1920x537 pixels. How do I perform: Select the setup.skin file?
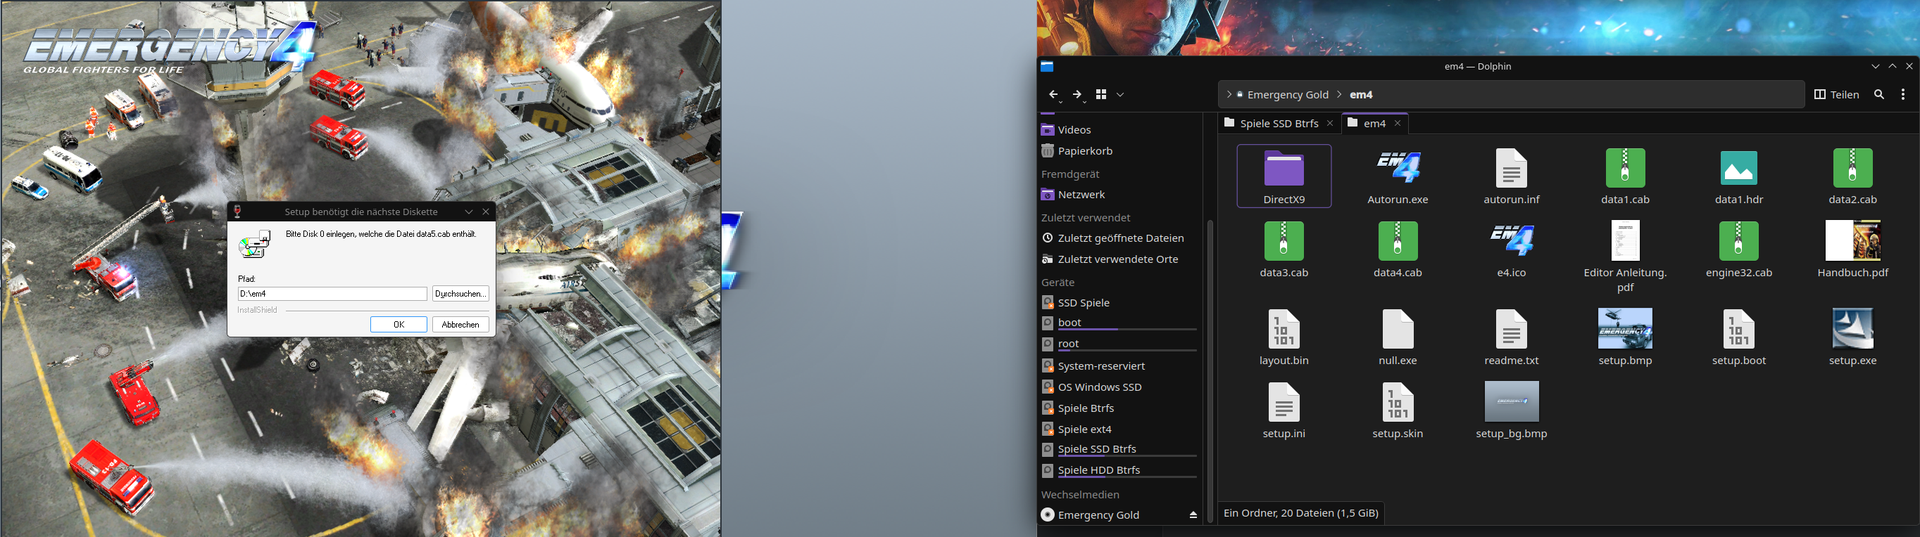[1398, 410]
